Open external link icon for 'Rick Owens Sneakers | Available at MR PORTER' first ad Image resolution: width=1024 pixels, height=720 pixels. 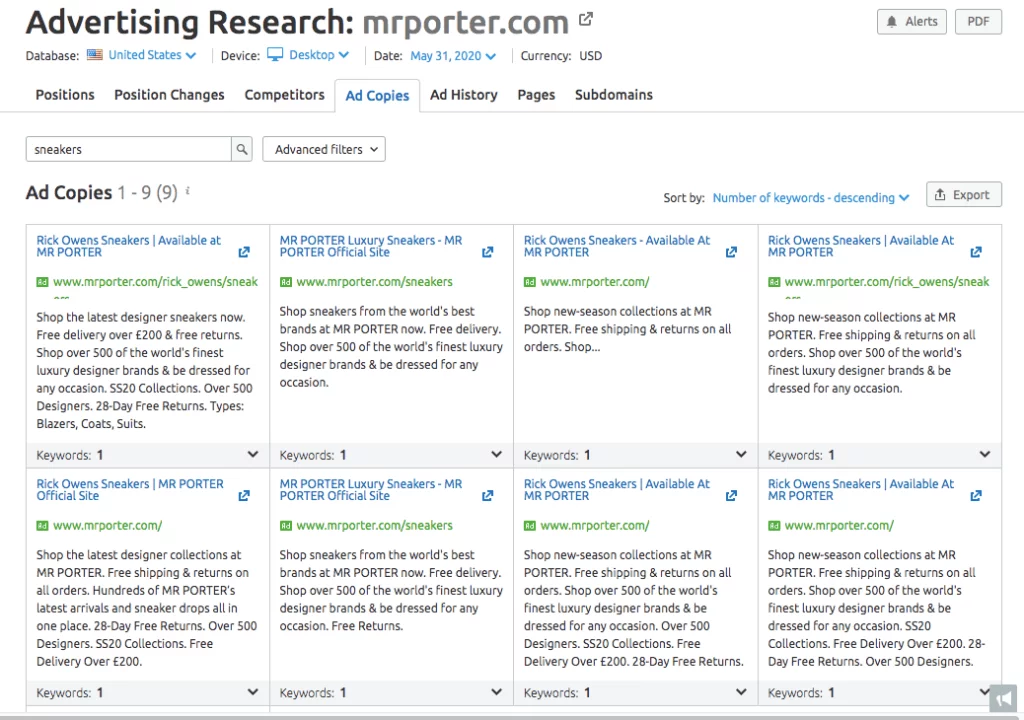(244, 252)
